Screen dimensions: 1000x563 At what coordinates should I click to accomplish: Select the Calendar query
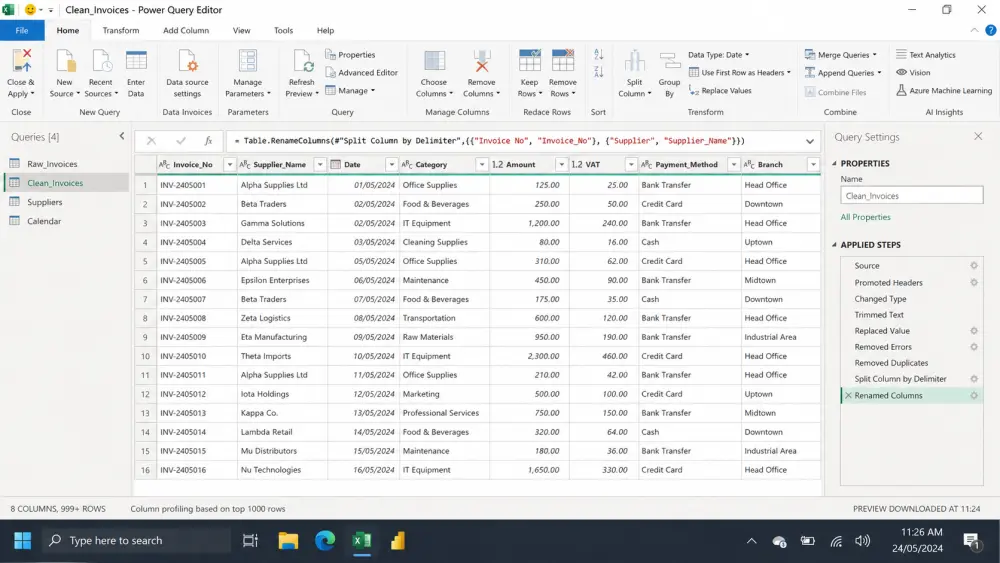[x=66, y=221]
